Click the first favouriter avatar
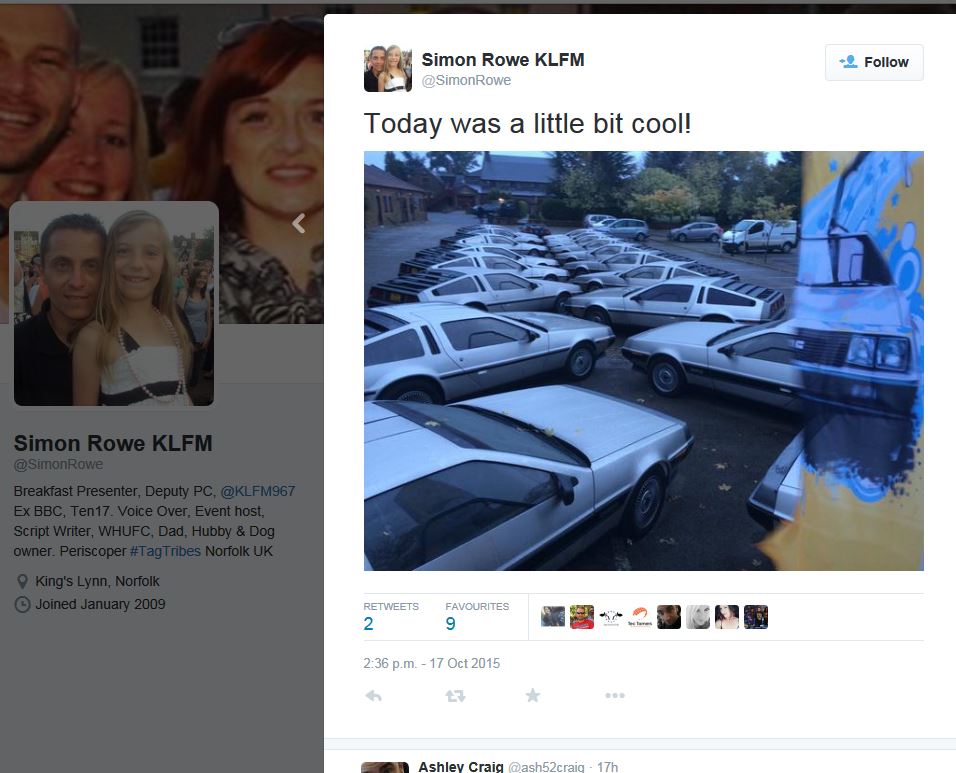Viewport: 956px width, 773px height. [553, 617]
